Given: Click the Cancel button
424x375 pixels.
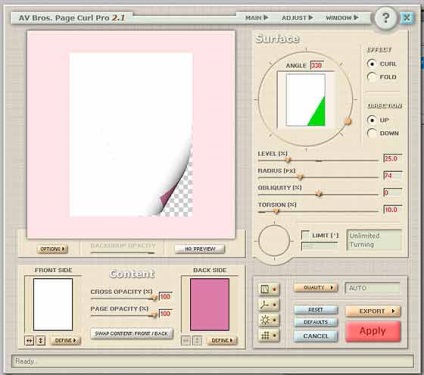Looking at the screenshot, I should tap(316, 336).
